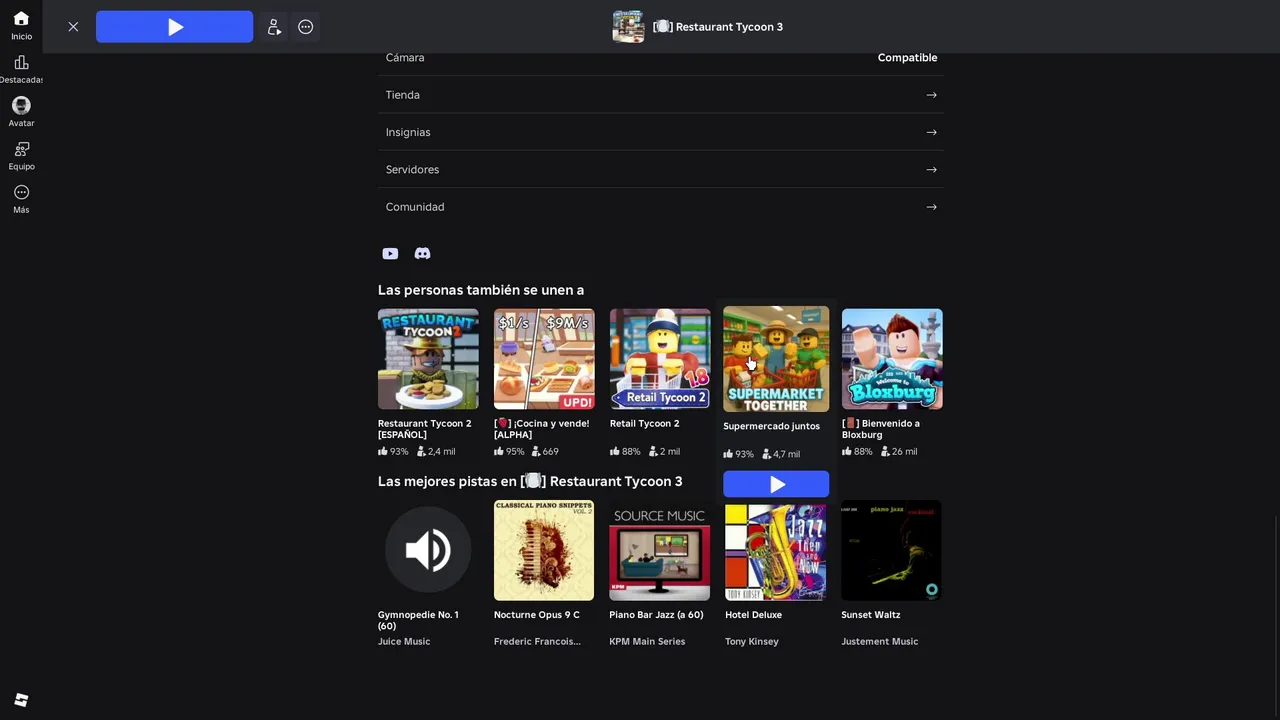Click Justement Music artist name
1280x720 pixels.
[x=880, y=642]
